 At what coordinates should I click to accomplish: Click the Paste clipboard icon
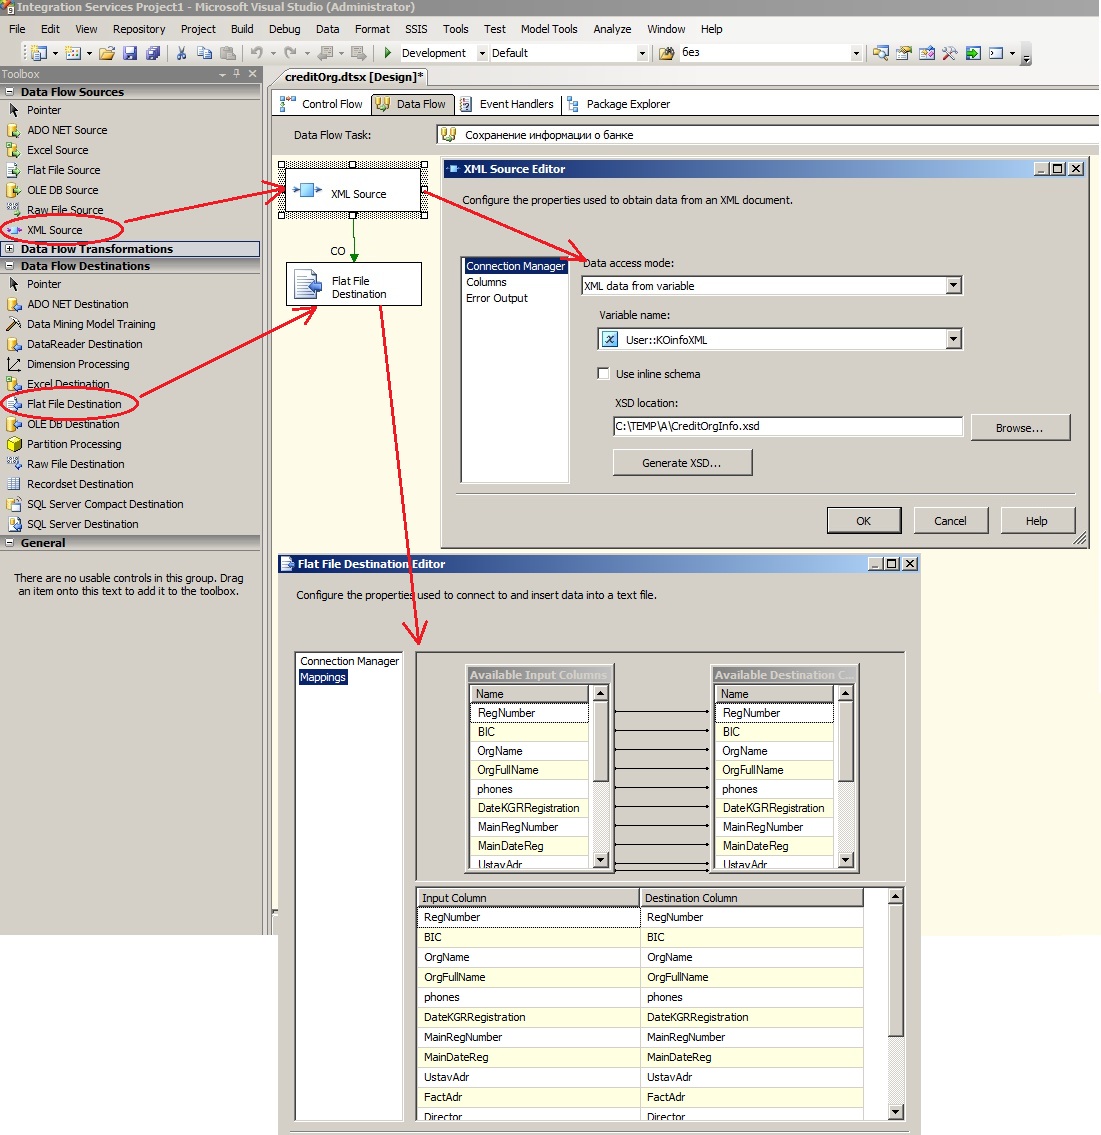click(228, 53)
